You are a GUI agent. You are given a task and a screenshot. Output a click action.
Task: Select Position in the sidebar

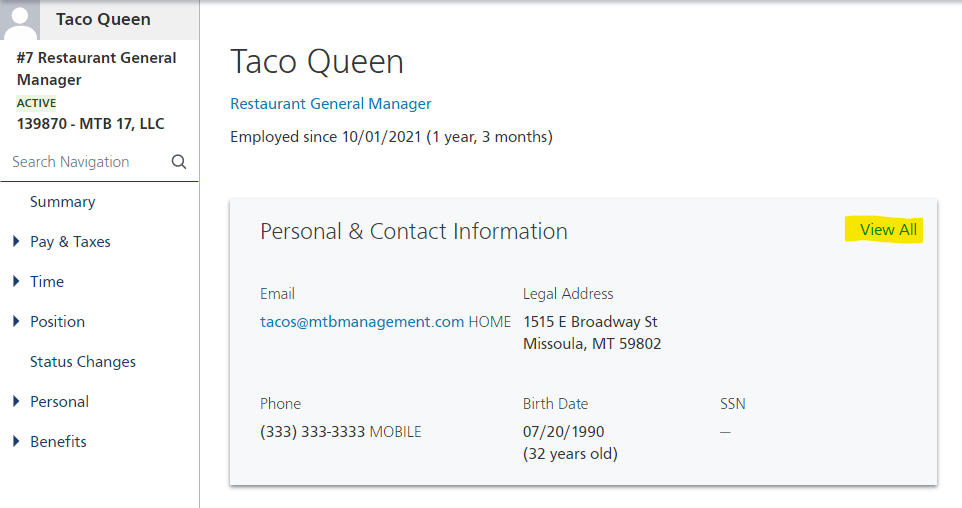[57, 322]
